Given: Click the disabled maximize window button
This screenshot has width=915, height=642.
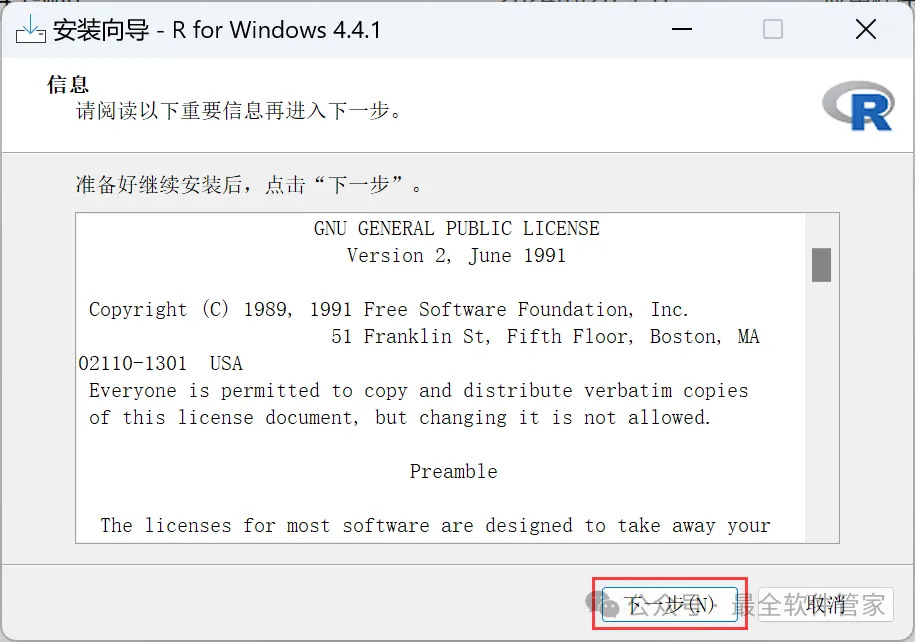Looking at the screenshot, I should pyautogui.click(x=773, y=29).
